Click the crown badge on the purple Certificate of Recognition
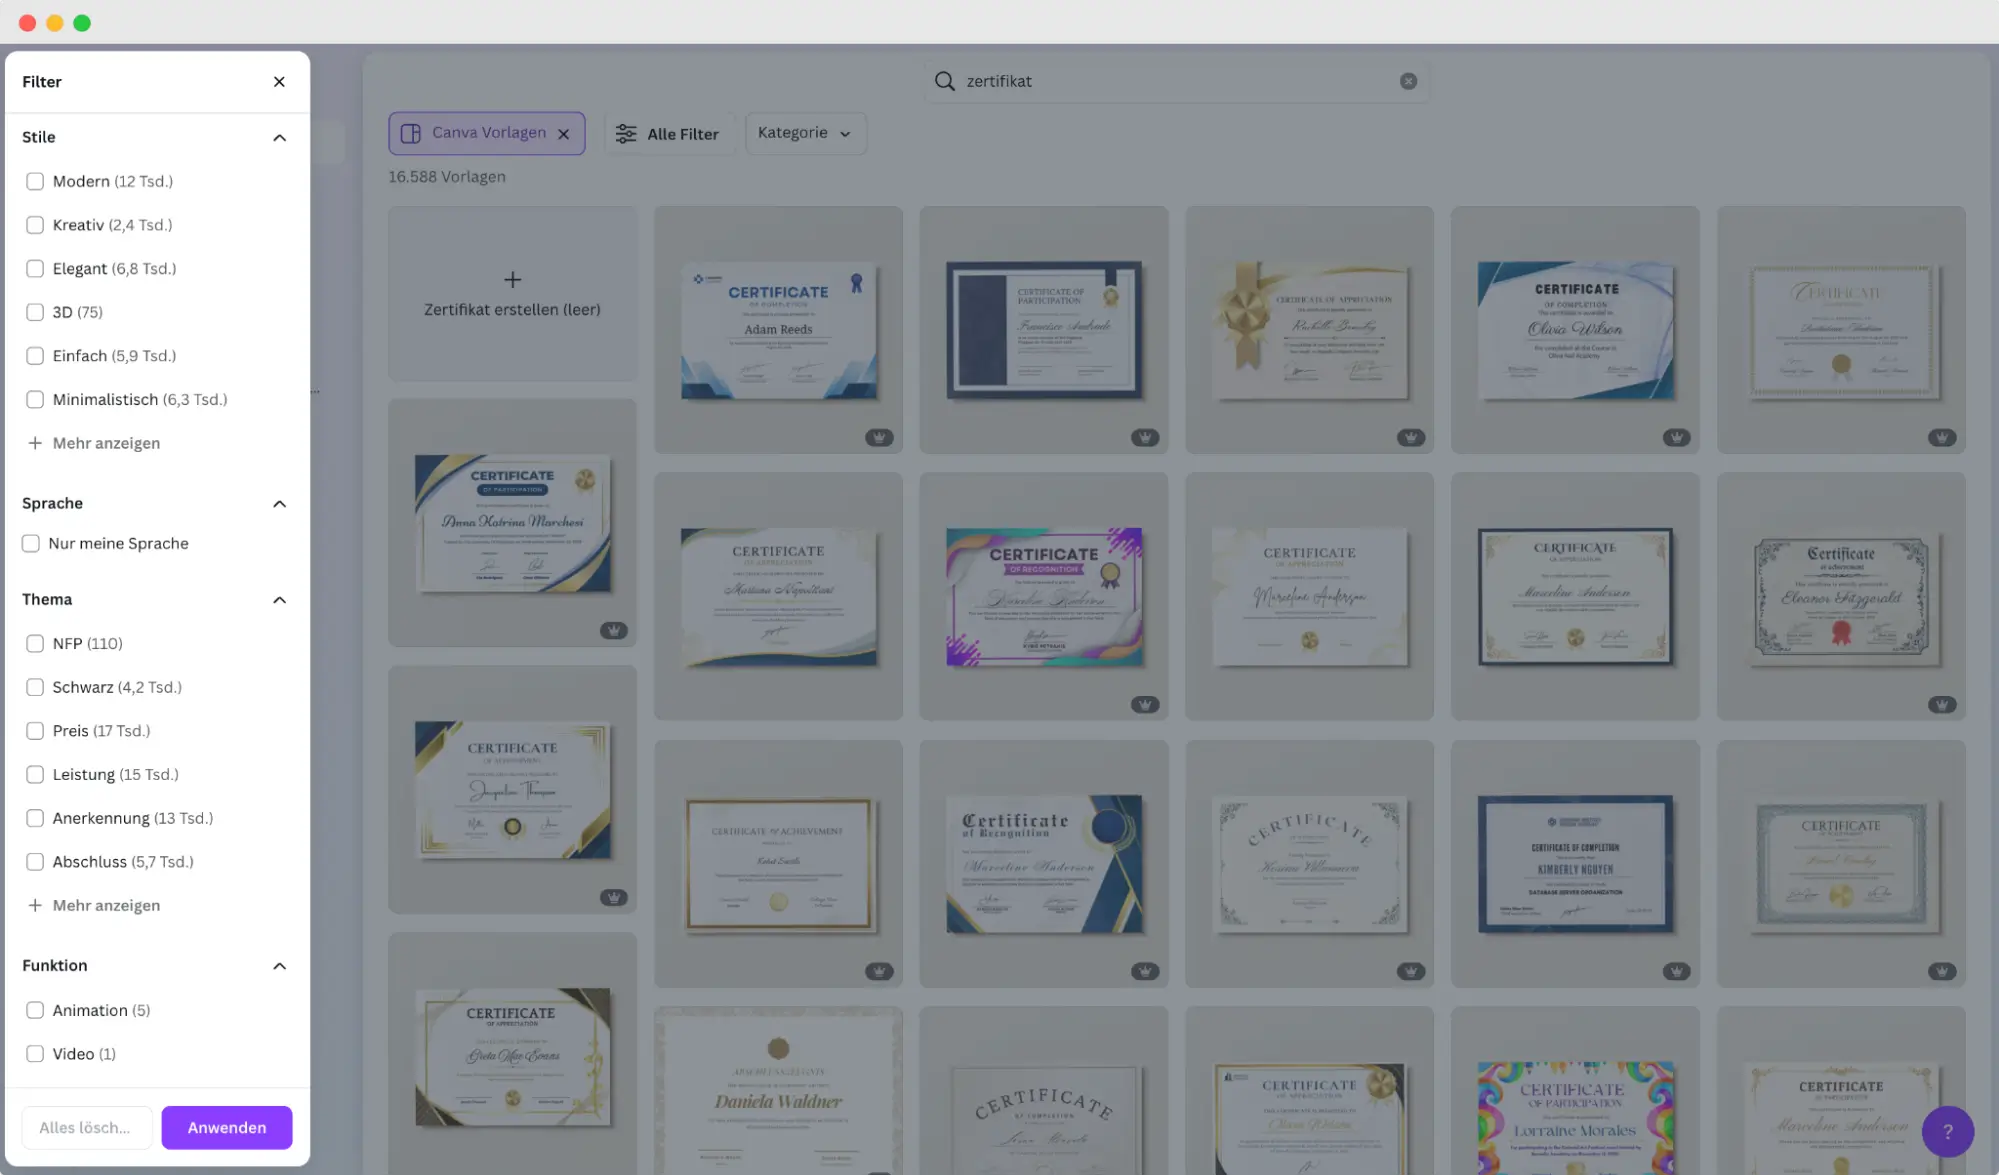Image resolution: width=1999 pixels, height=1176 pixels. pos(1145,704)
